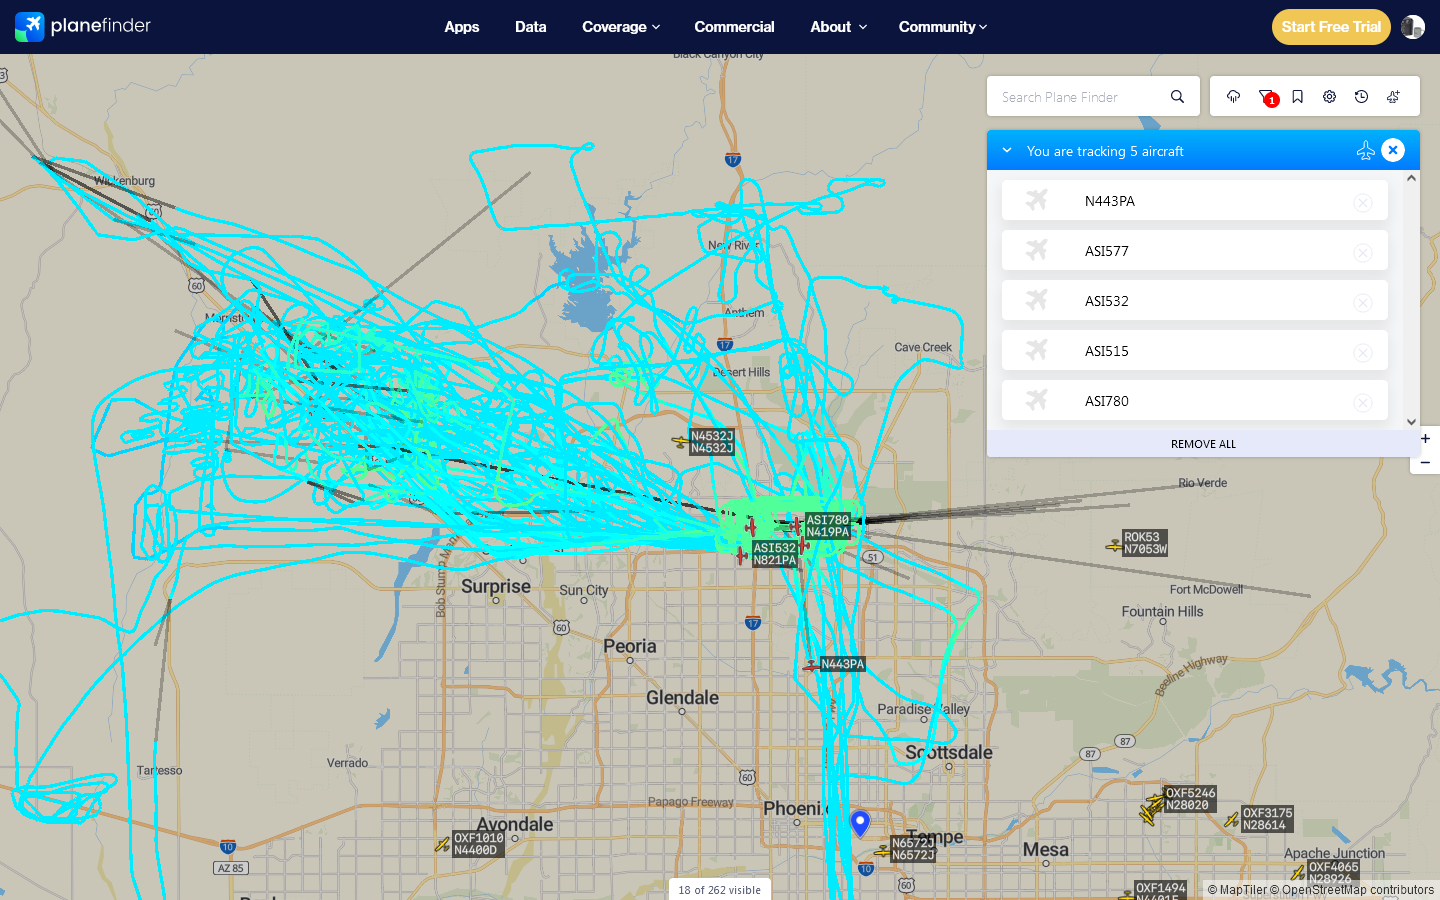Select aircraft marker next to OXF3175 label
This screenshot has height=900, width=1440.
click(1232, 820)
